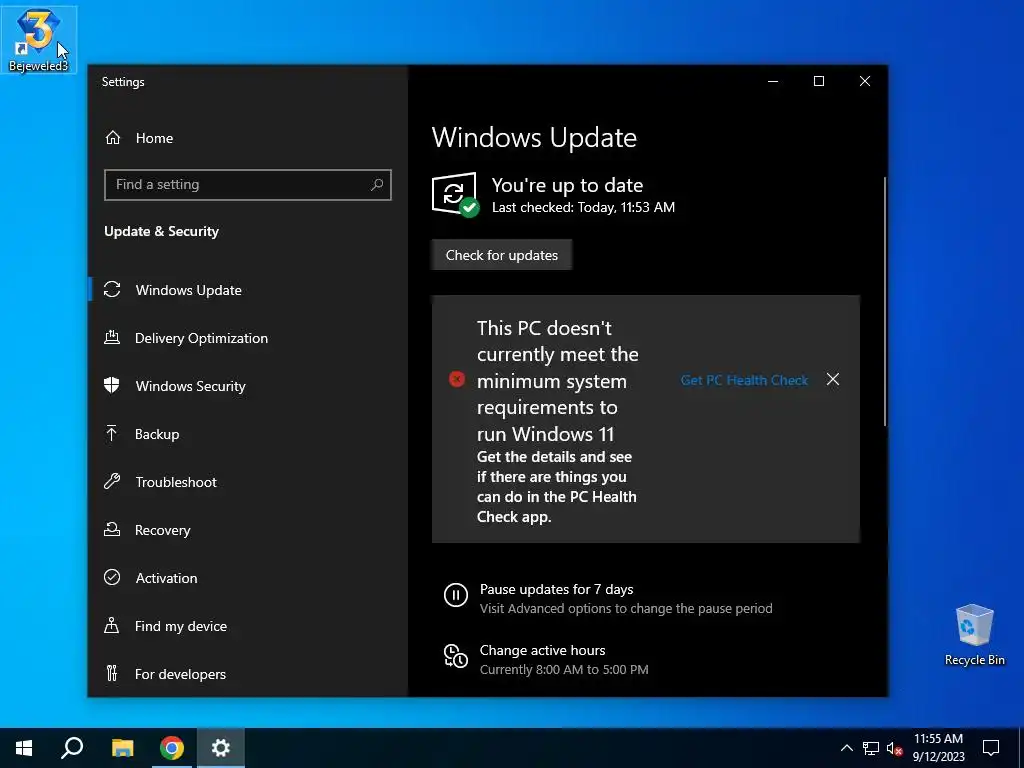
Task: Select Windows Update in sidebar
Action: click(189, 290)
